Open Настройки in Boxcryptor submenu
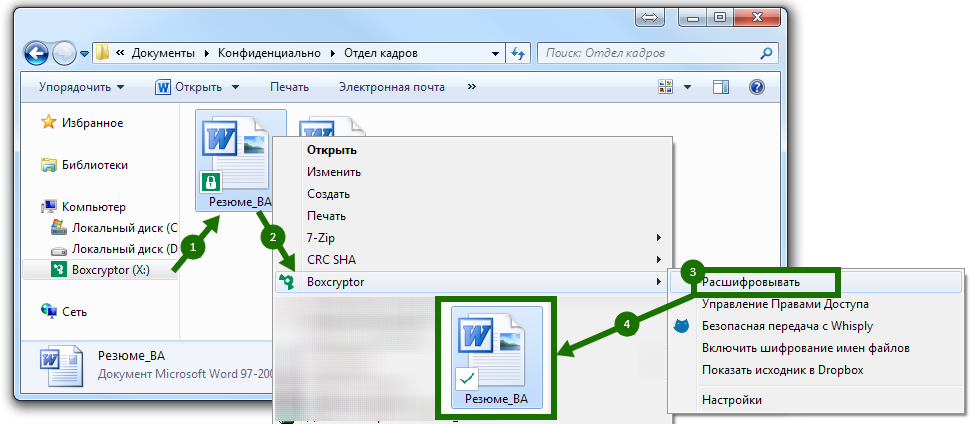 coord(816,400)
